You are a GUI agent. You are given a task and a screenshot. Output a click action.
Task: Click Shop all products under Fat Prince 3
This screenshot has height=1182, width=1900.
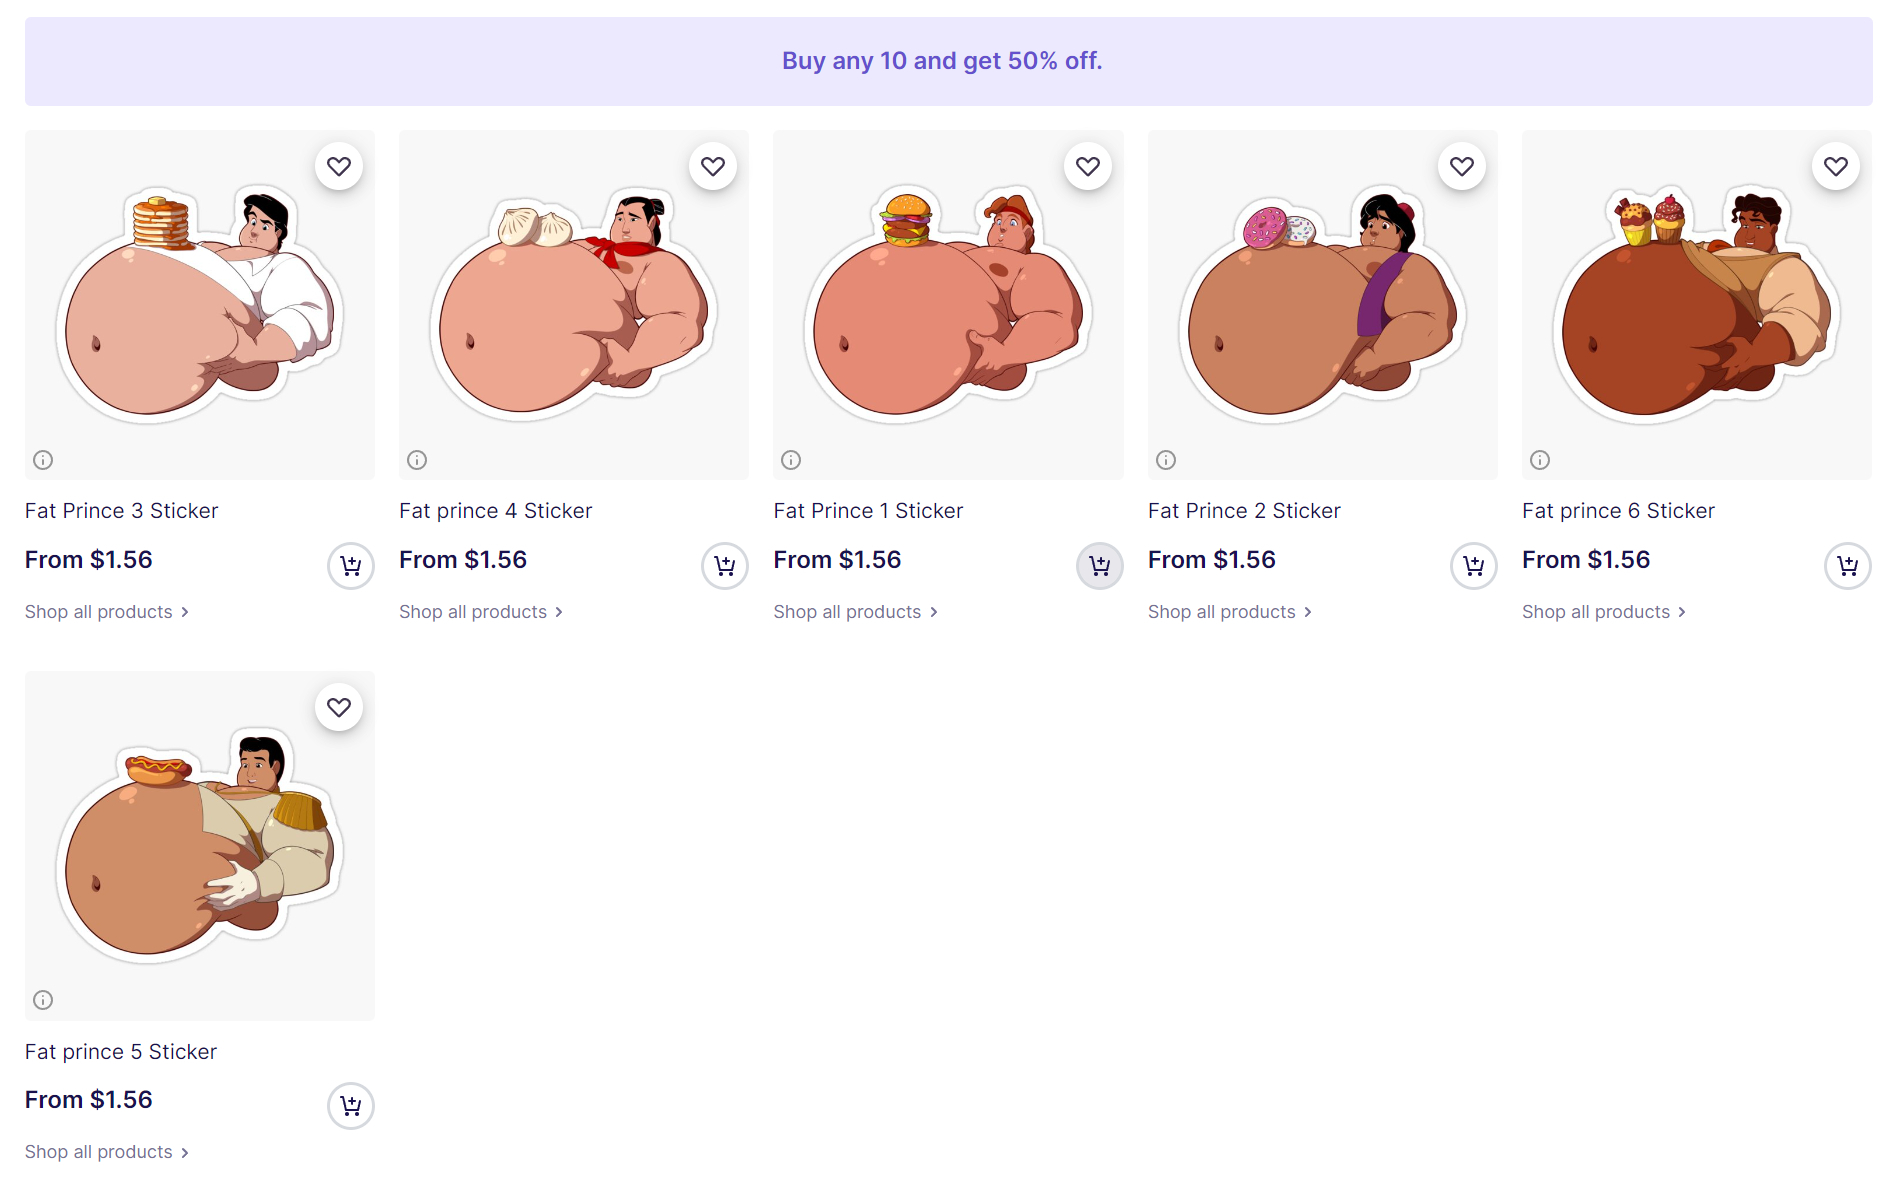click(106, 612)
